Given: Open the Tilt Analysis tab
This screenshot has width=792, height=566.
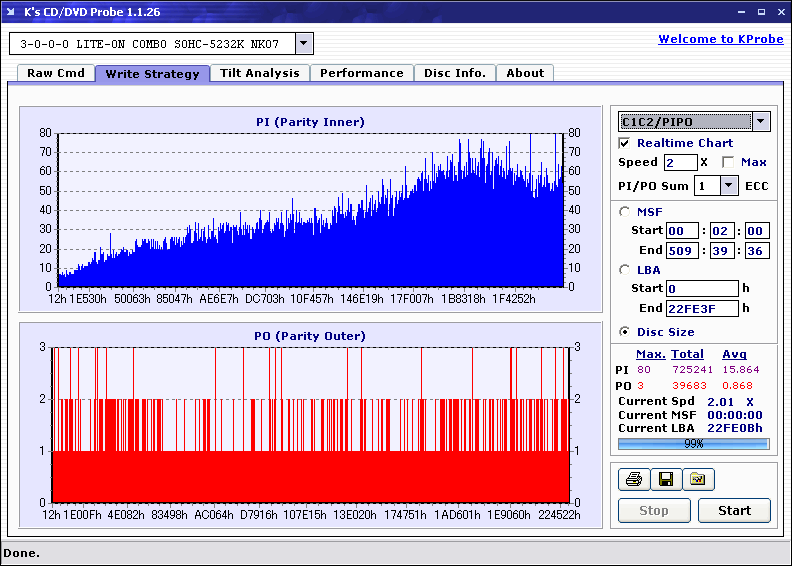Looking at the screenshot, I should 260,73.
